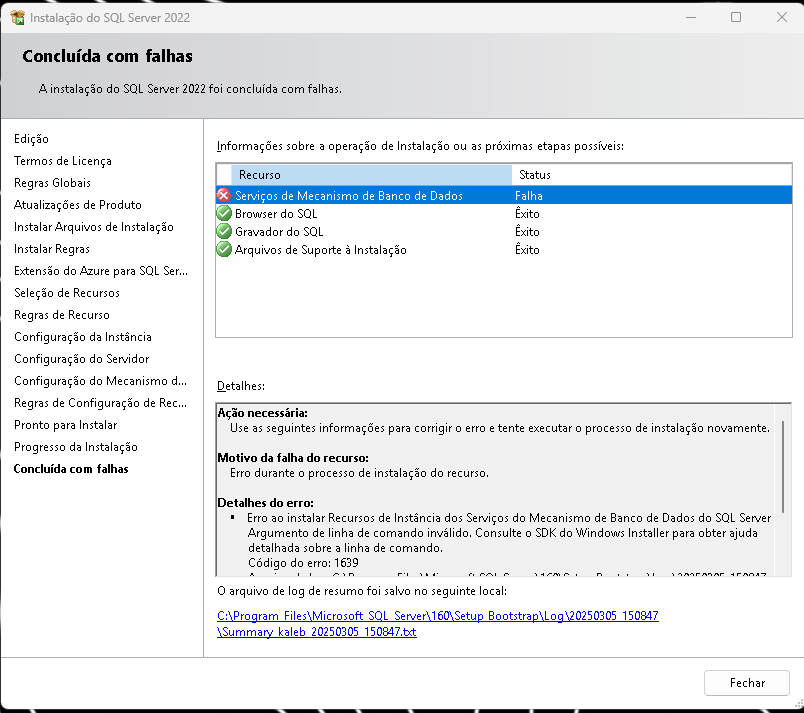Click the Ação necessária heading in details
The image size is (804, 713).
tap(263, 413)
